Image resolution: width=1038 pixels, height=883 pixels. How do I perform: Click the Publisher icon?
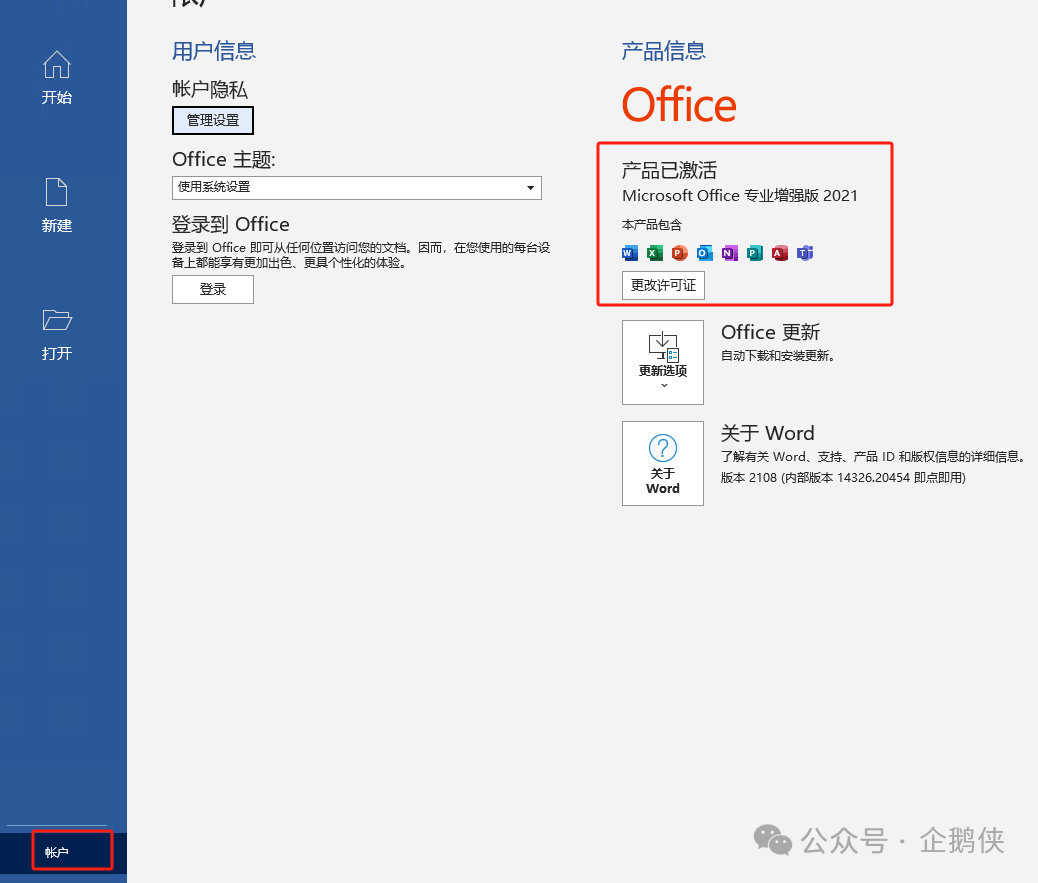click(x=754, y=253)
